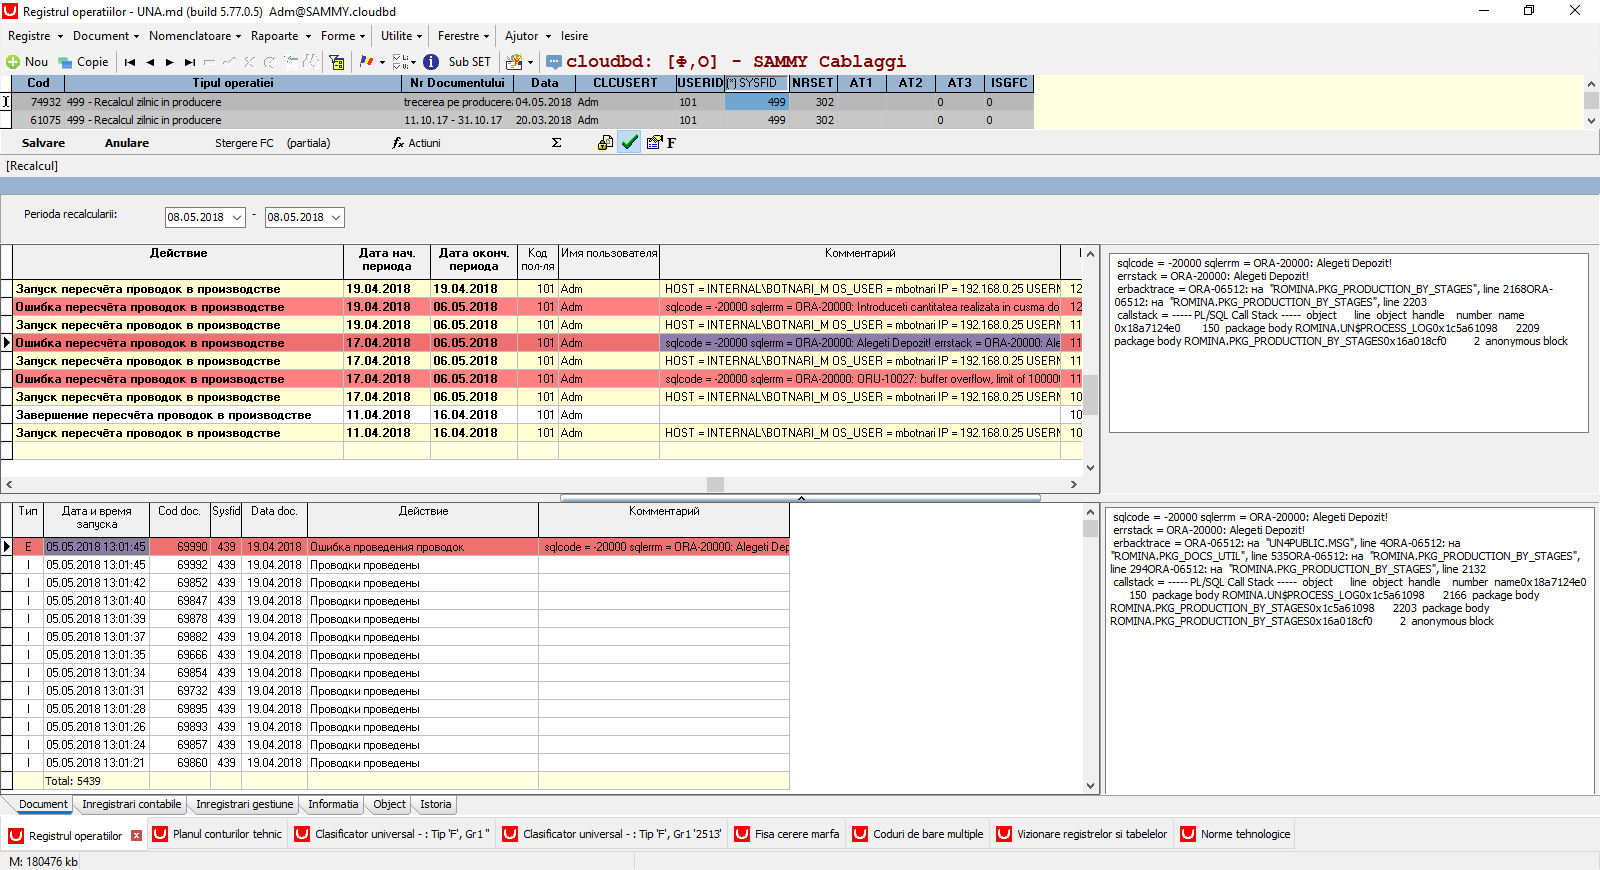Switch to the Inregistrari contabile tab
This screenshot has height=870, width=1600.
click(x=132, y=804)
